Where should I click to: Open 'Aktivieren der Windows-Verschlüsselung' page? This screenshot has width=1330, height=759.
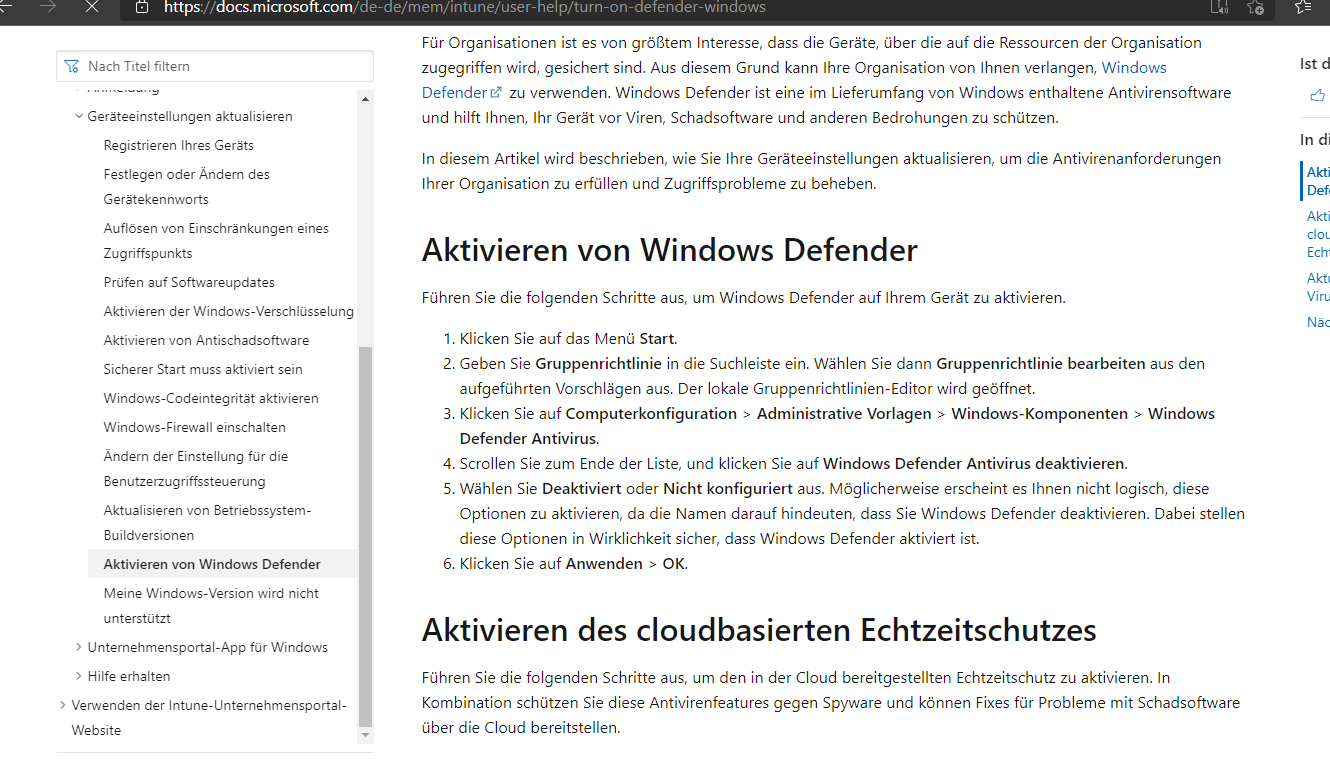[229, 311]
